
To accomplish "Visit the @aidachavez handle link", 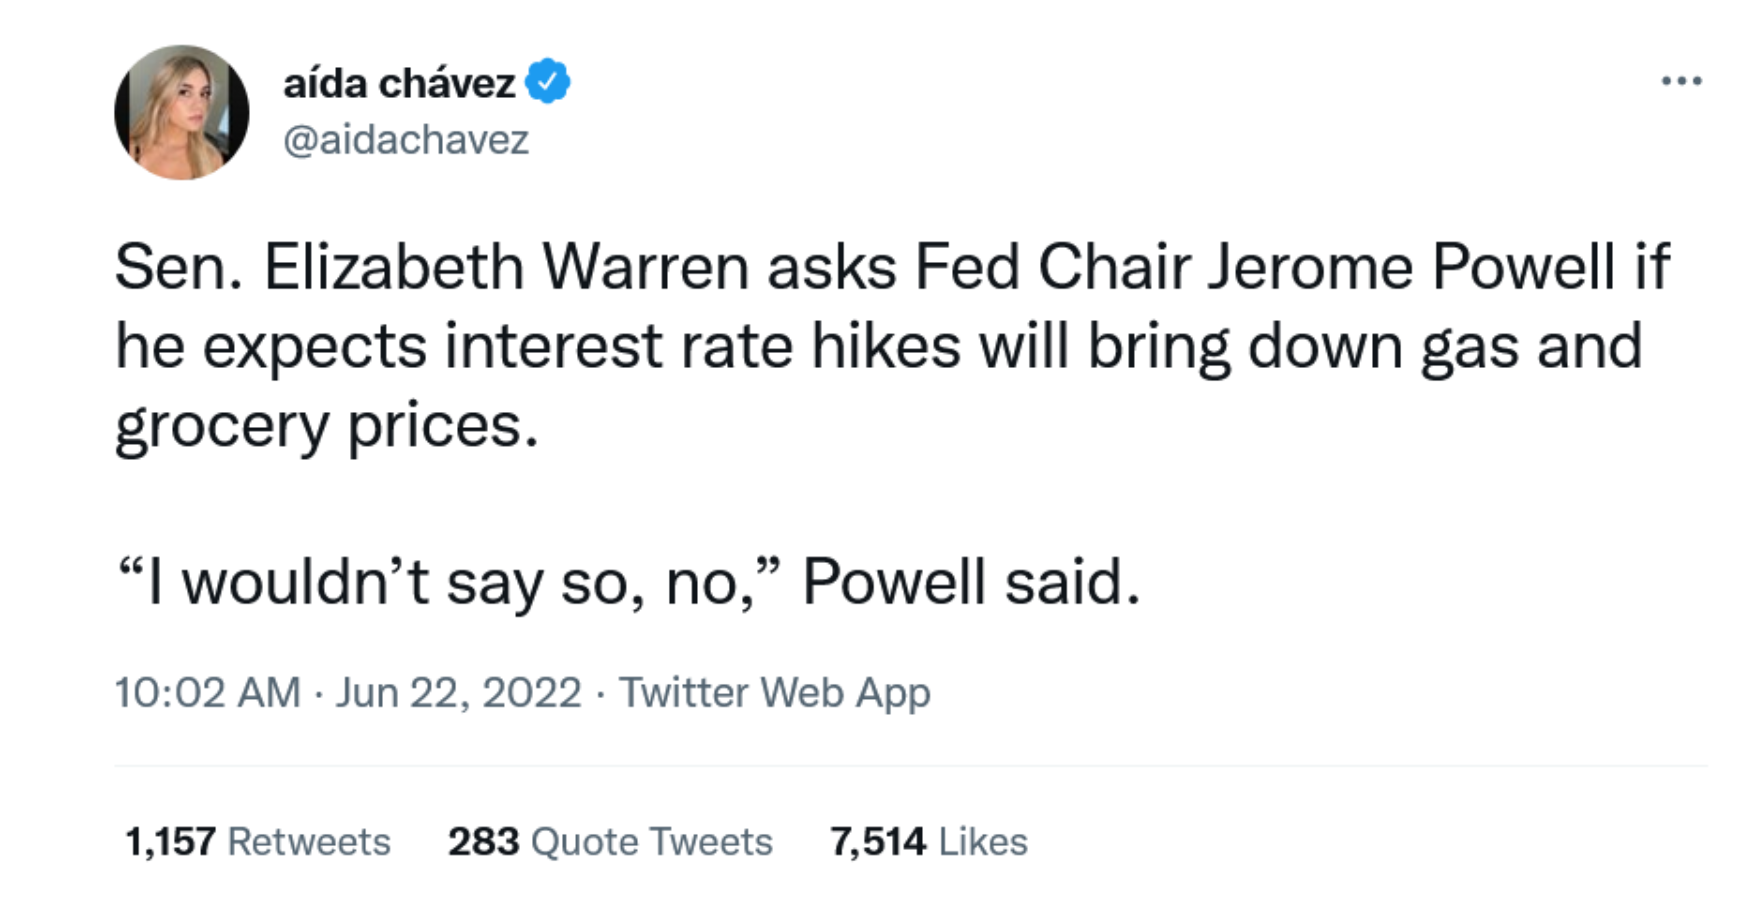I will coord(405,140).
